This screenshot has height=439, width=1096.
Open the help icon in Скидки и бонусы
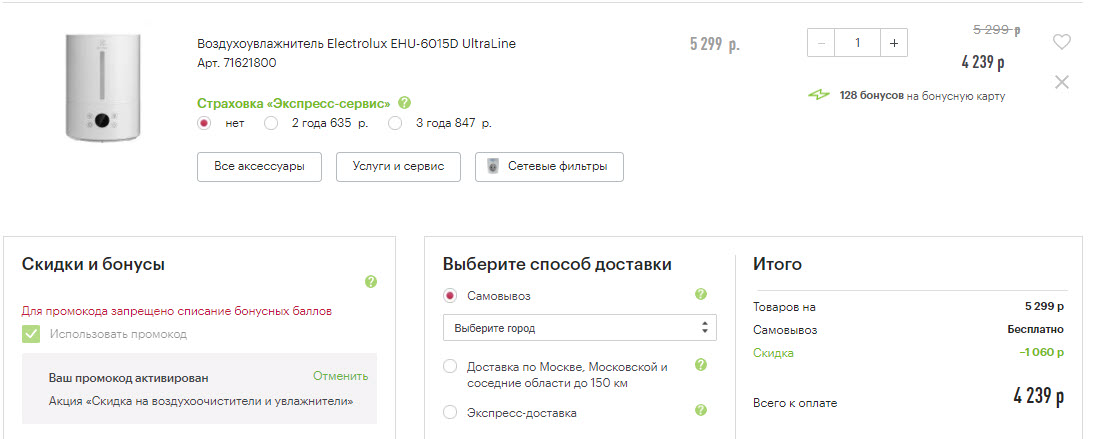pyautogui.click(x=371, y=282)
